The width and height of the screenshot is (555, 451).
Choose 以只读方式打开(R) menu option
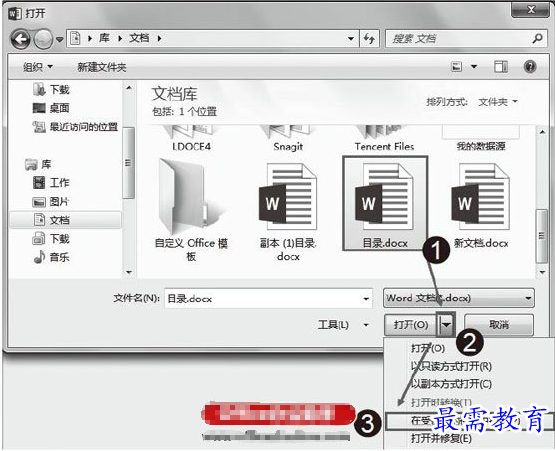coord(451,366)
